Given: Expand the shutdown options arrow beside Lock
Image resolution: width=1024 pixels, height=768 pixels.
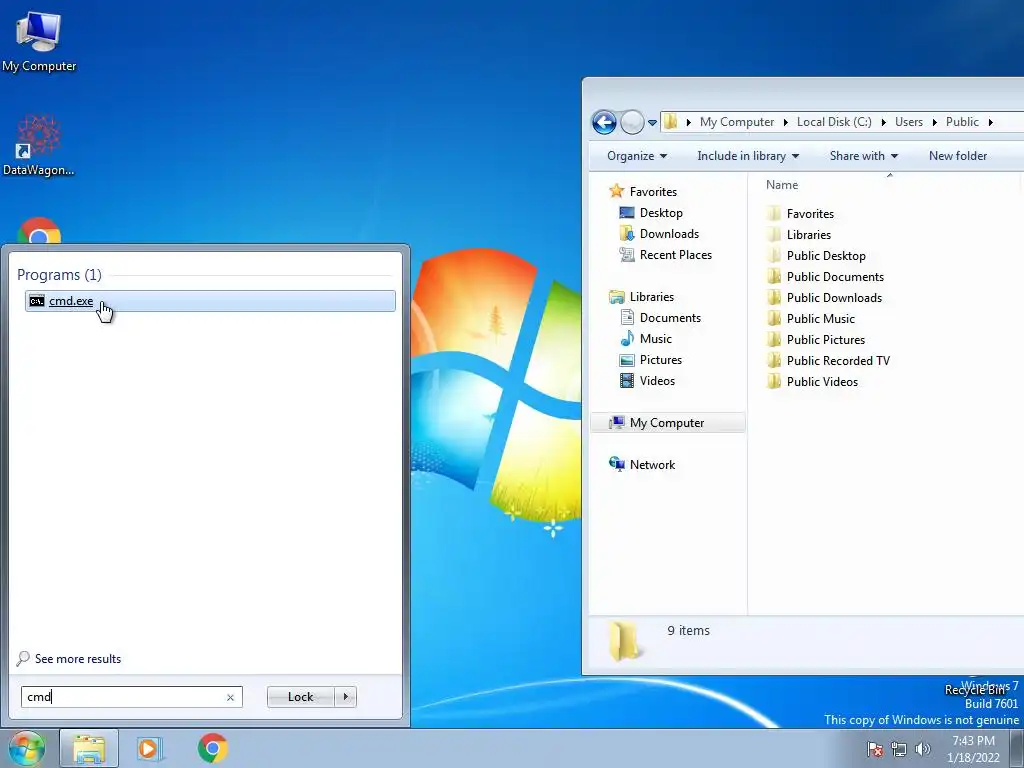Looking at the screenshot, I should (x=345, y=697).
